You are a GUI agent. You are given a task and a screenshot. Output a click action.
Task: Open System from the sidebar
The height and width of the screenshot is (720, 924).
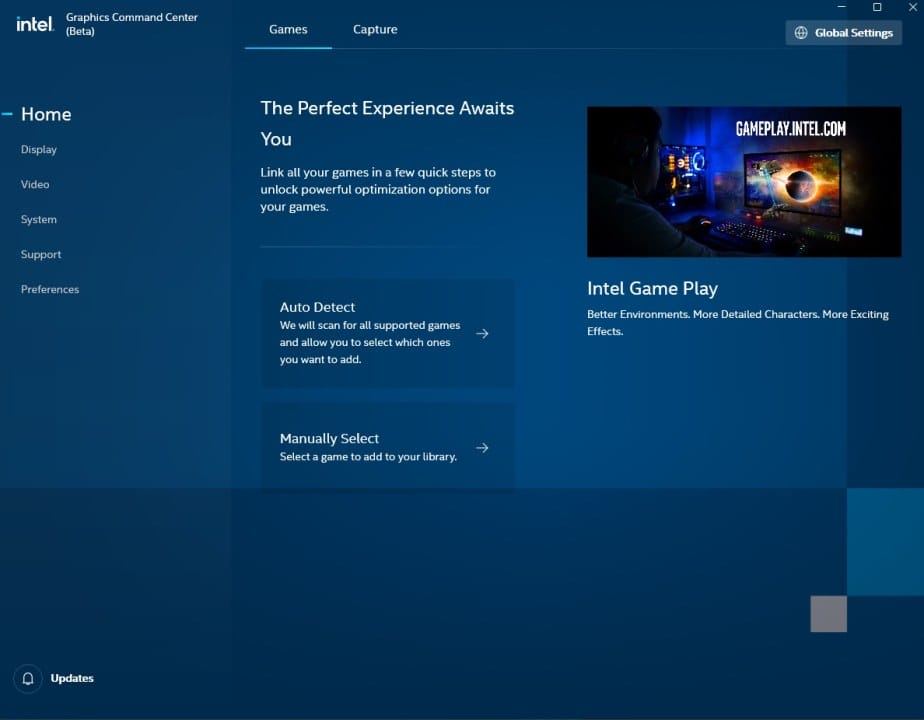38,219
